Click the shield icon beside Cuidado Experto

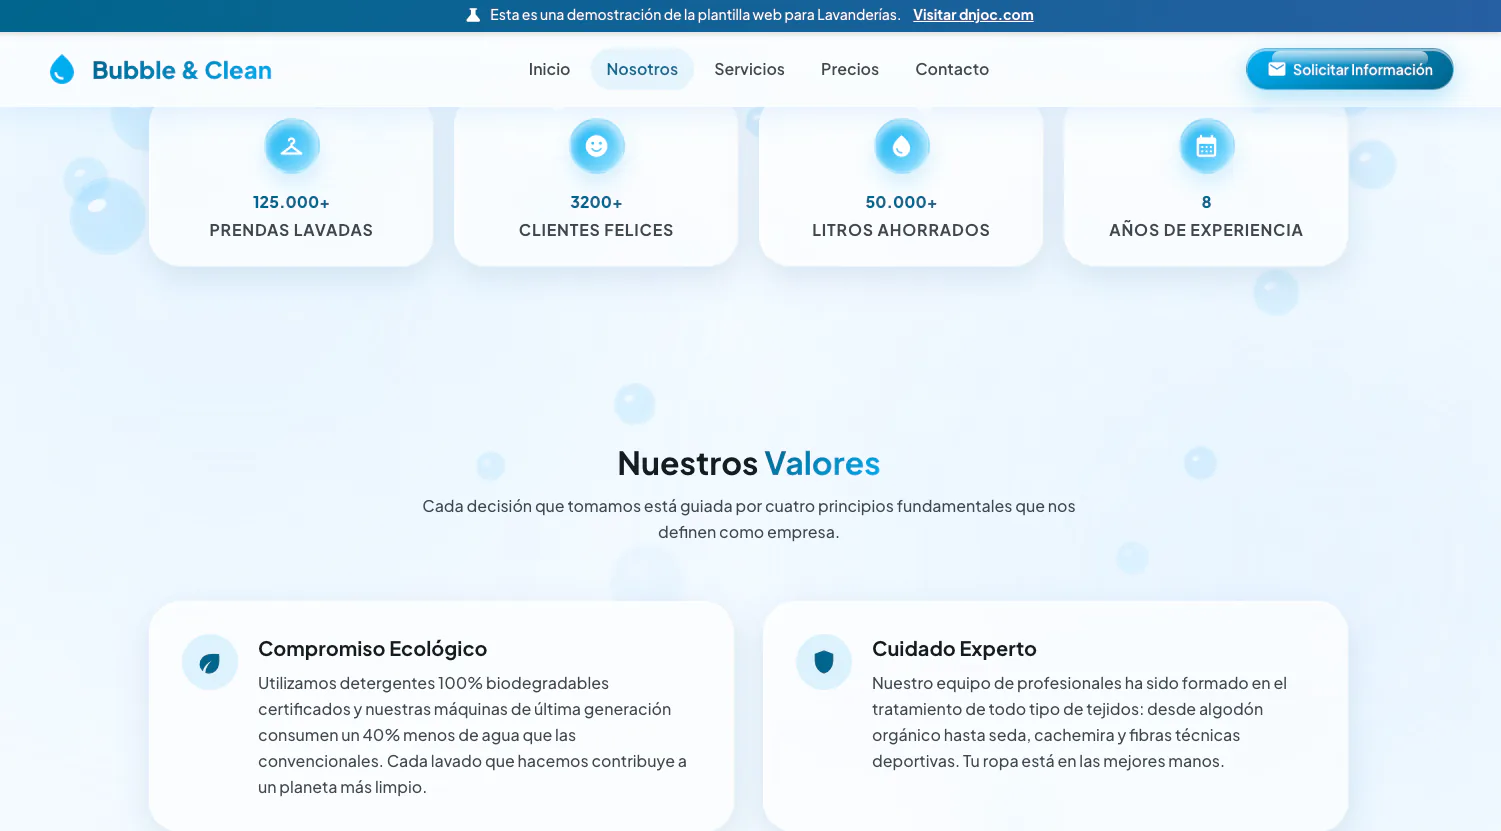(x=824, y=662)
